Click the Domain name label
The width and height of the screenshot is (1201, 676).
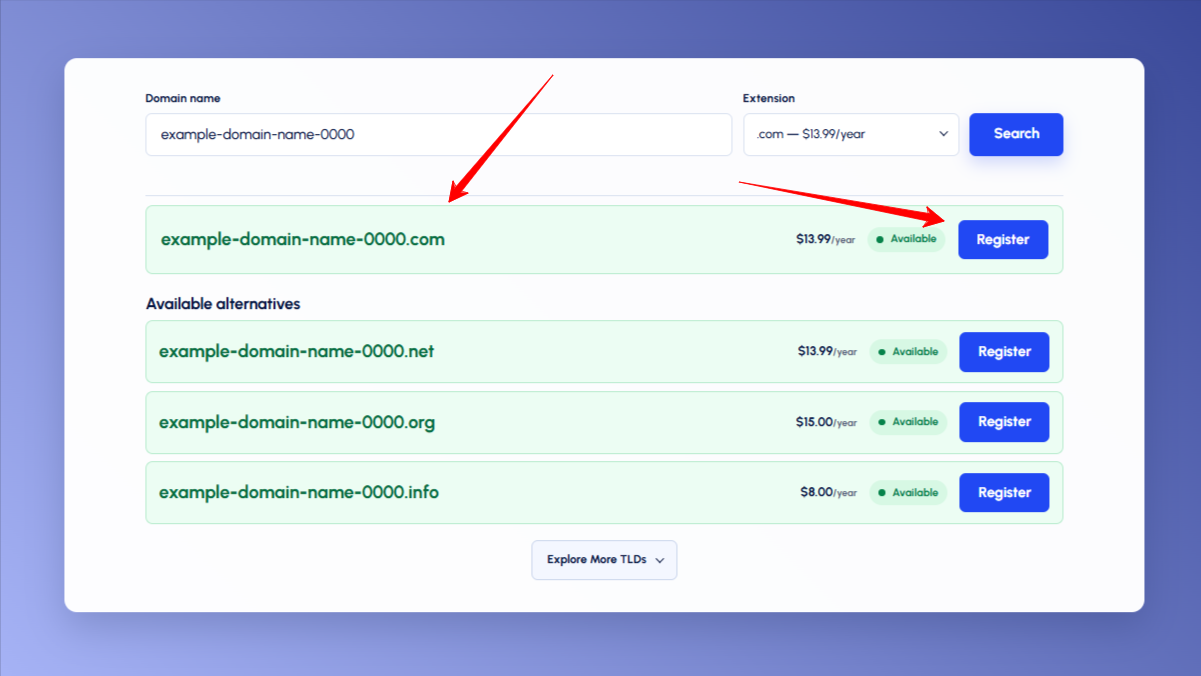[x=183, y=99]
